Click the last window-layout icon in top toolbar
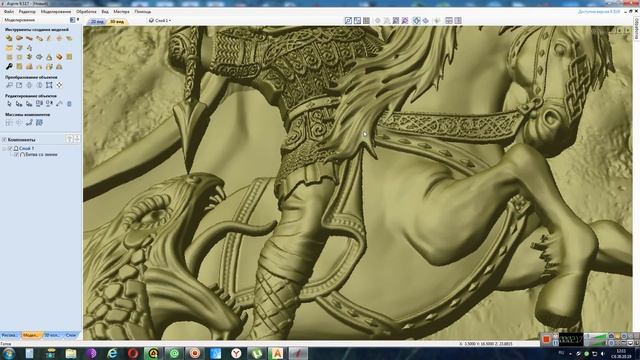The height and width of the screenshot is (360, 640). [458, 20]
